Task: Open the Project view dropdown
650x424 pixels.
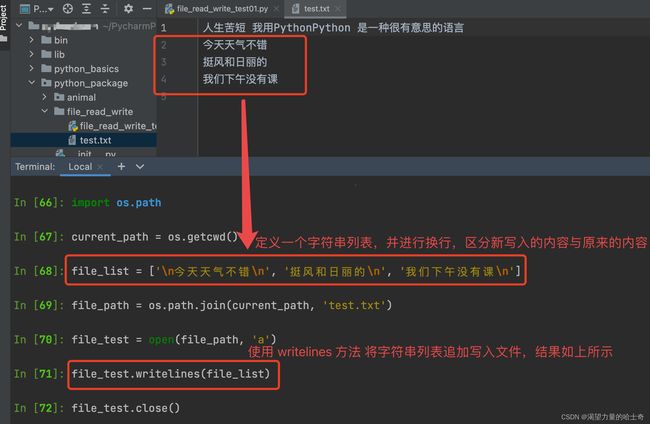Action: 37,8
